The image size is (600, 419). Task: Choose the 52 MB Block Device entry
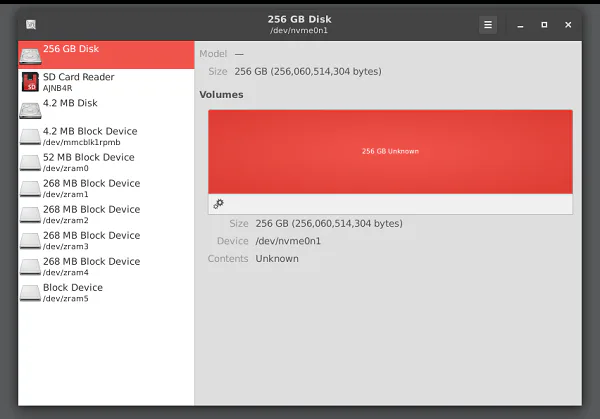point(106,162)
